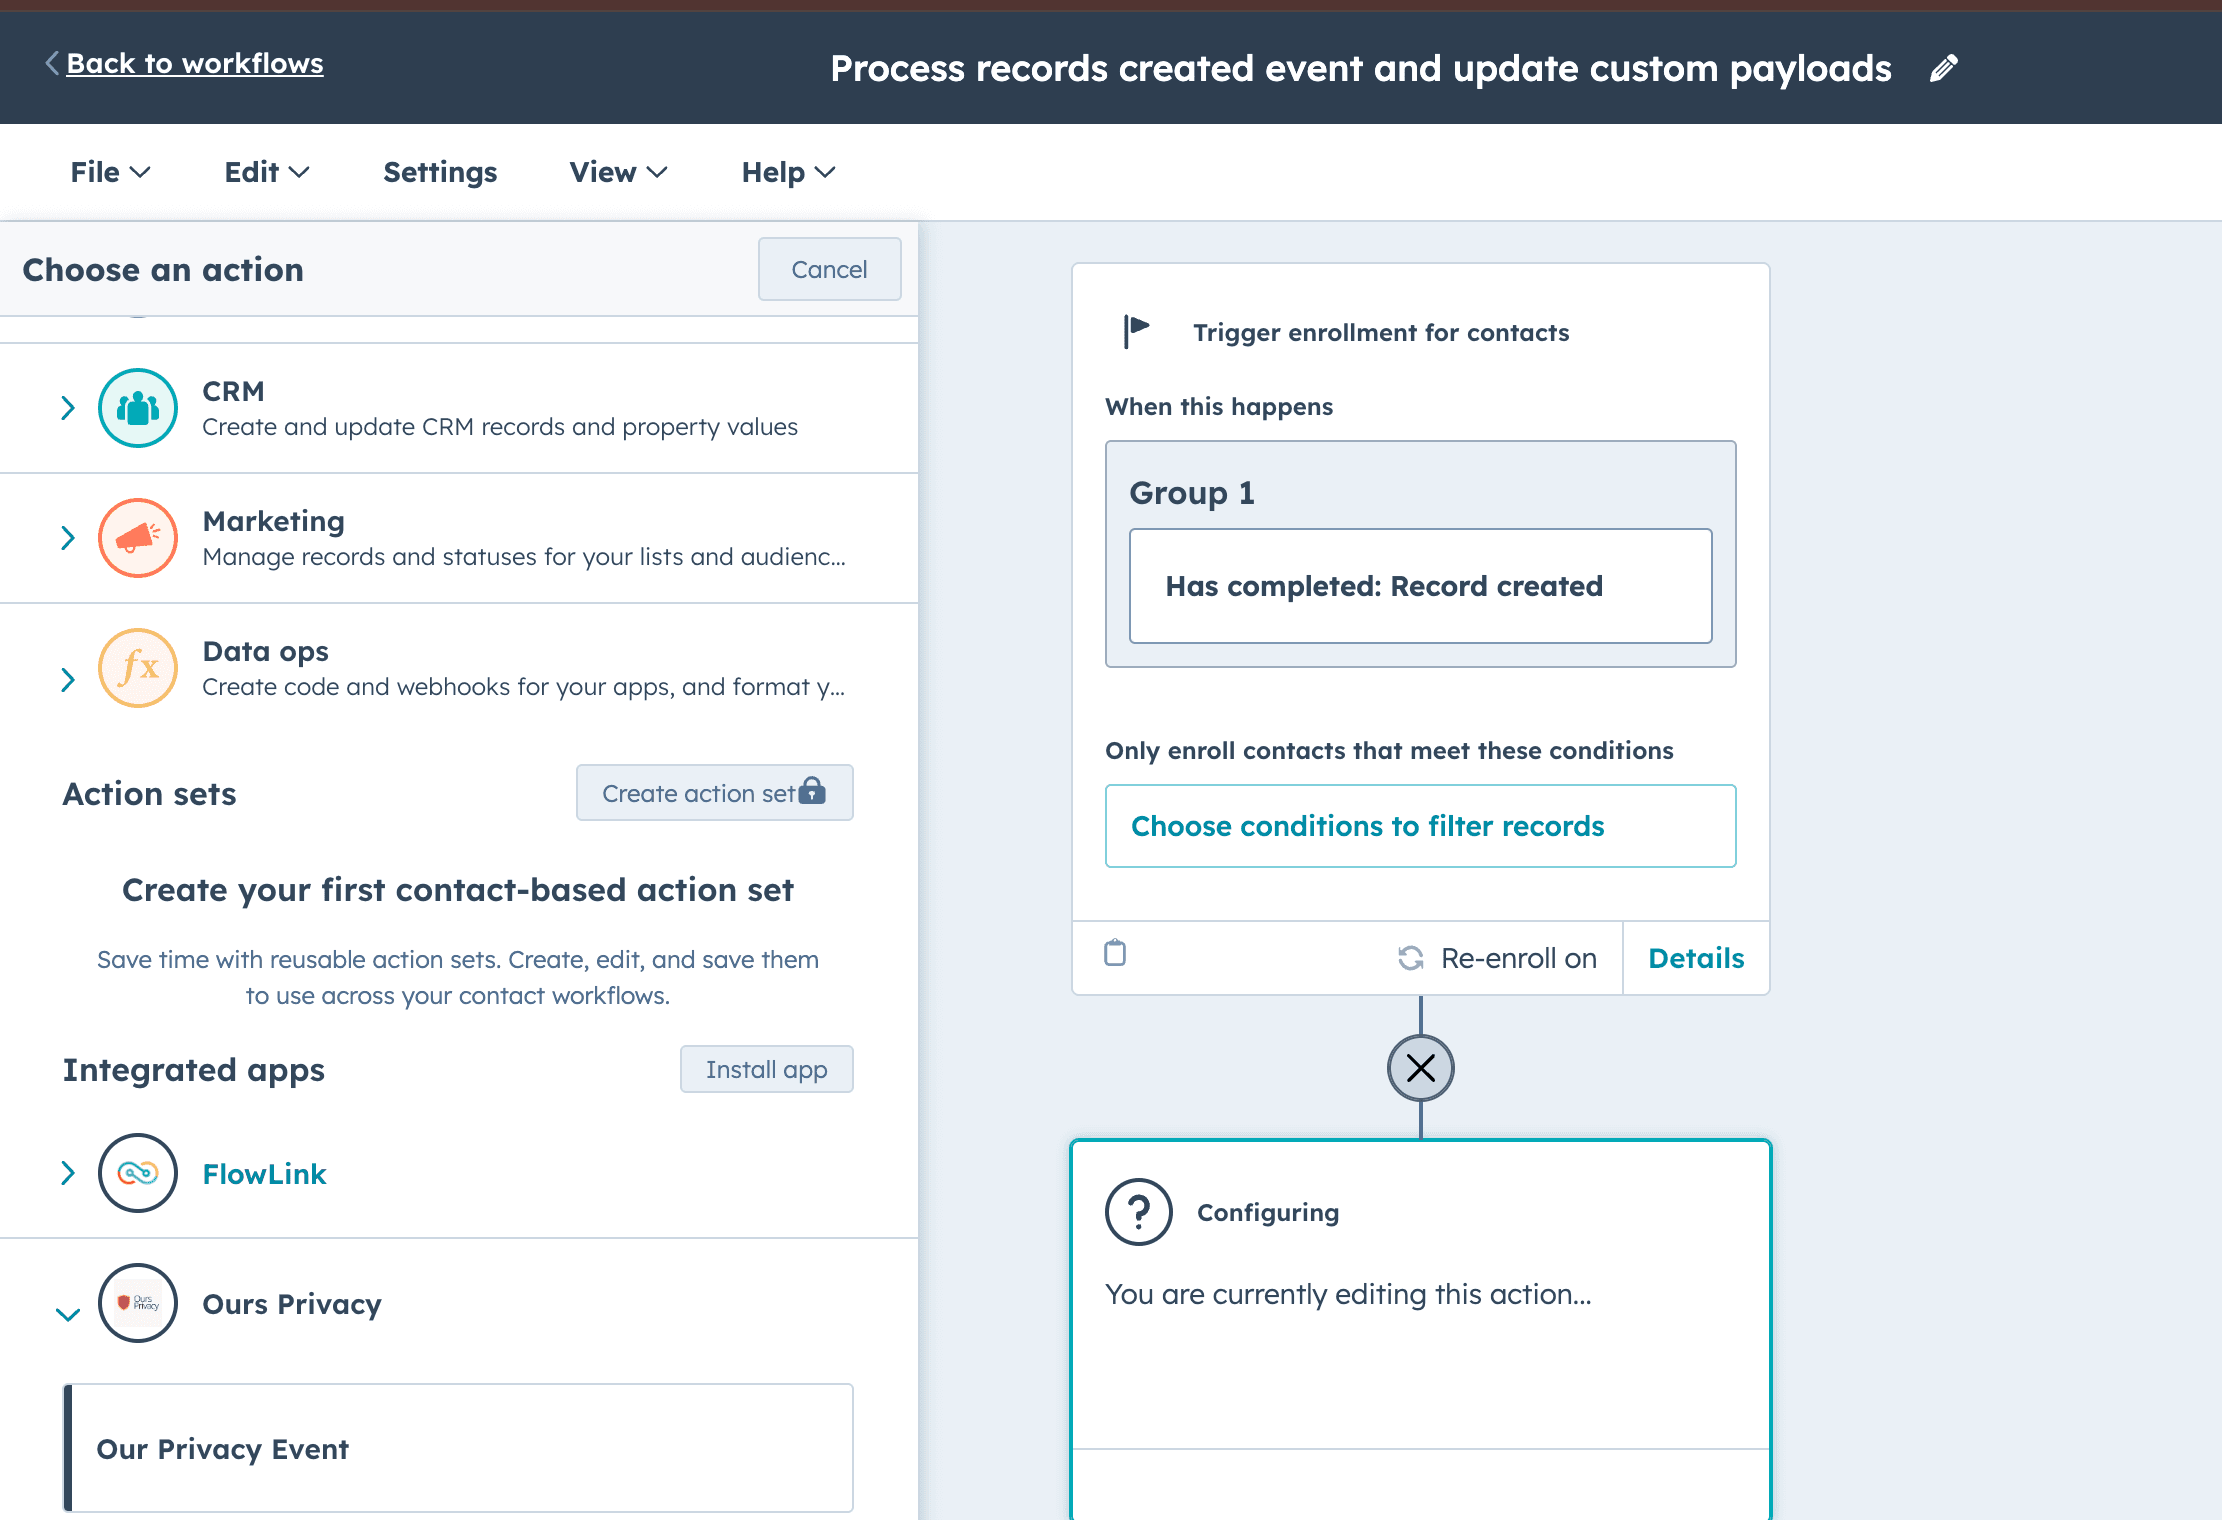Open the View dropdown menu
The width and height of the screenshot is (2222, 1520).
coord(617,172)
